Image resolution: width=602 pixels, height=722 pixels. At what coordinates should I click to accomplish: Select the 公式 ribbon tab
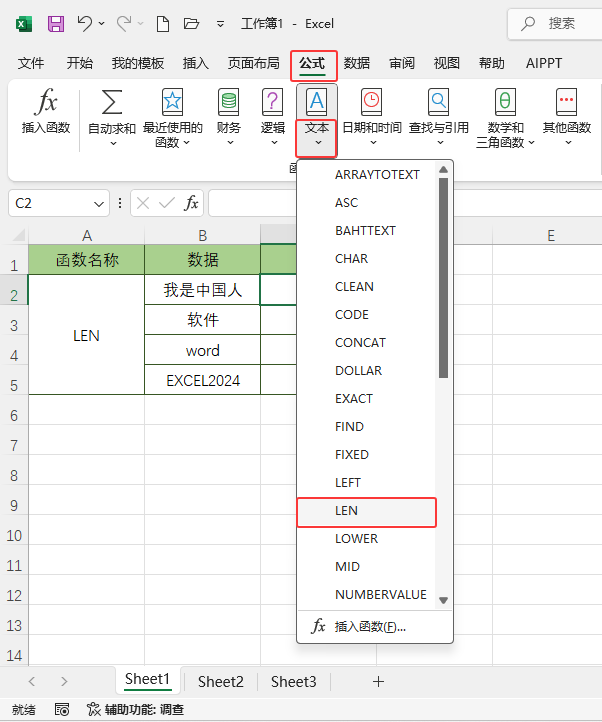[312, 63]
